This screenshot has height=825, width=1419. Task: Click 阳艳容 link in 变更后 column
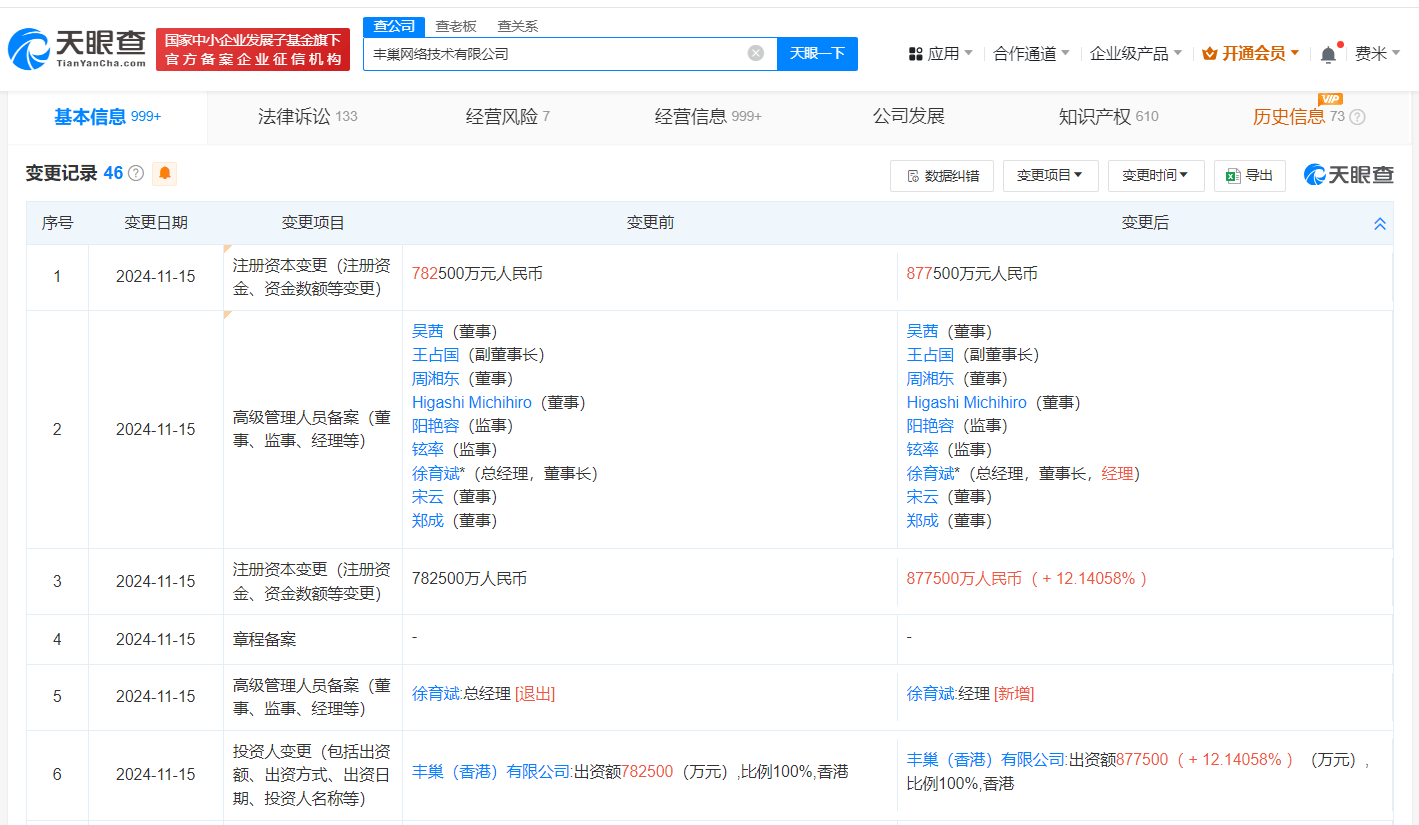pyautogui.click(x=931, y=426)
